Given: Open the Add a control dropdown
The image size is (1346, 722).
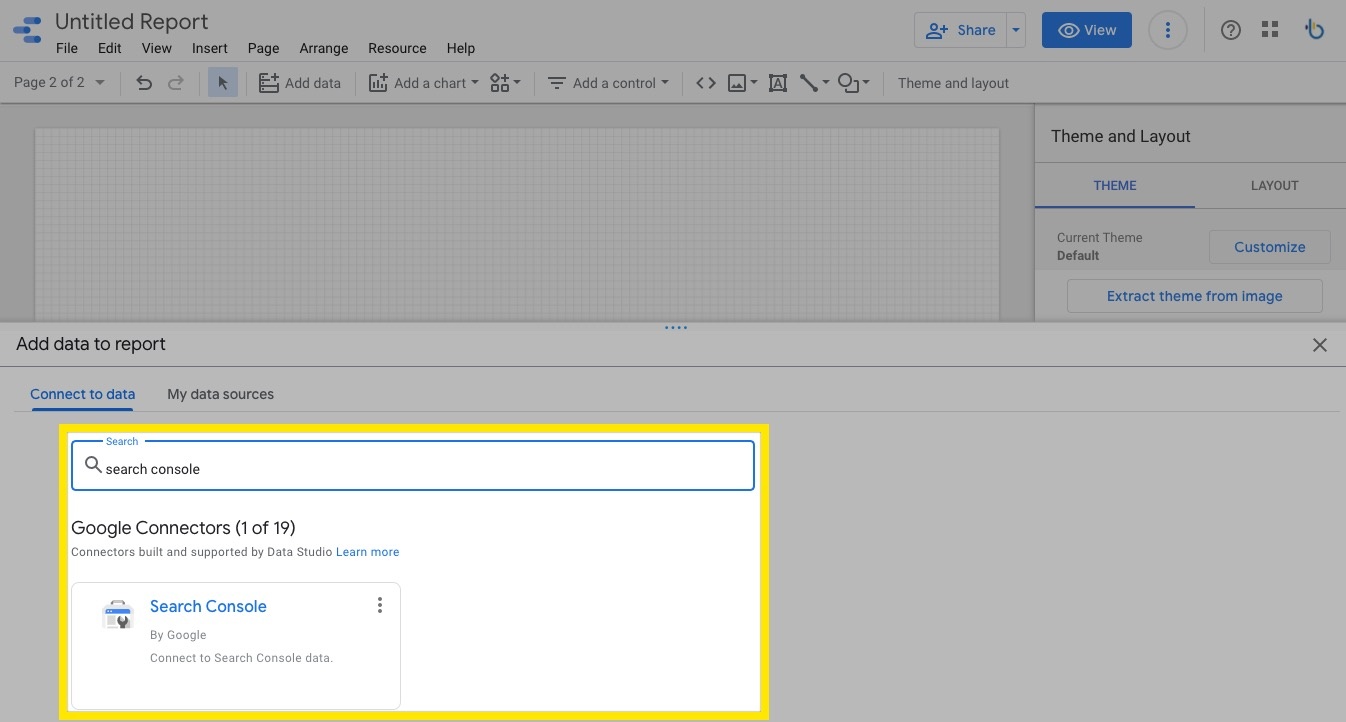Looking at the screenshot, I should (x=608, y=83).
